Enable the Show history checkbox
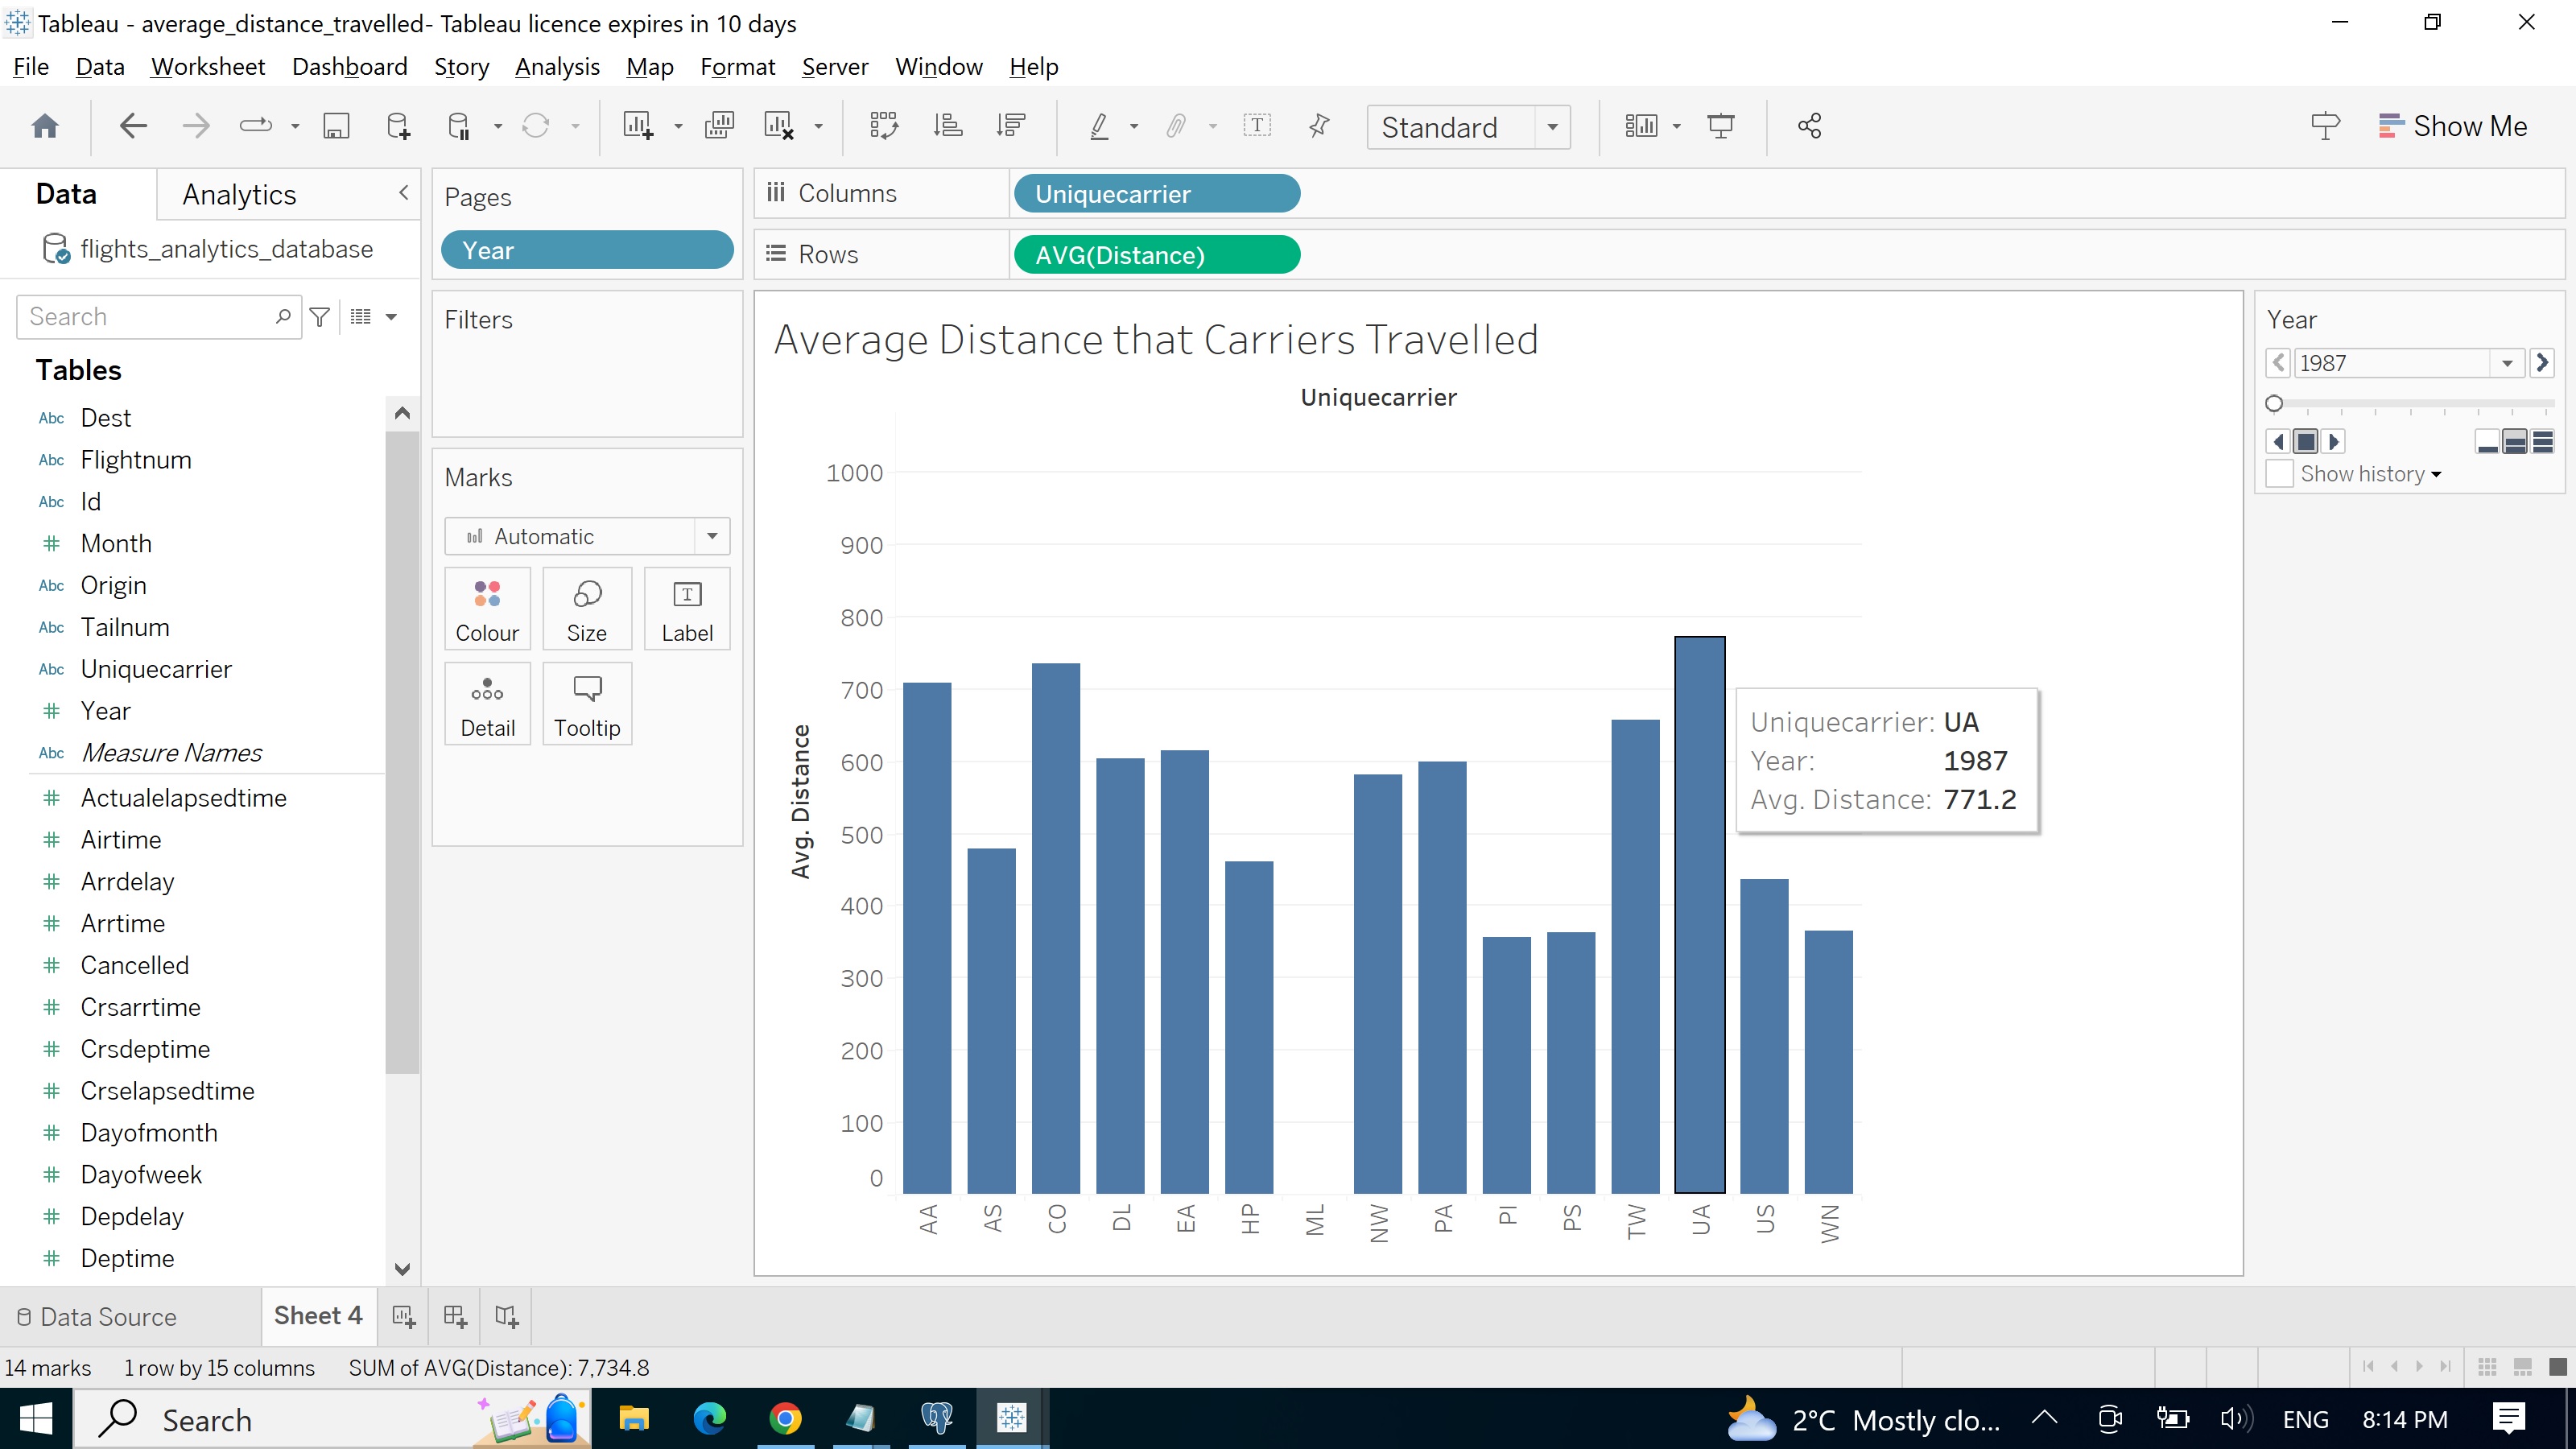2576x1449 pixels. point(2281,473)
